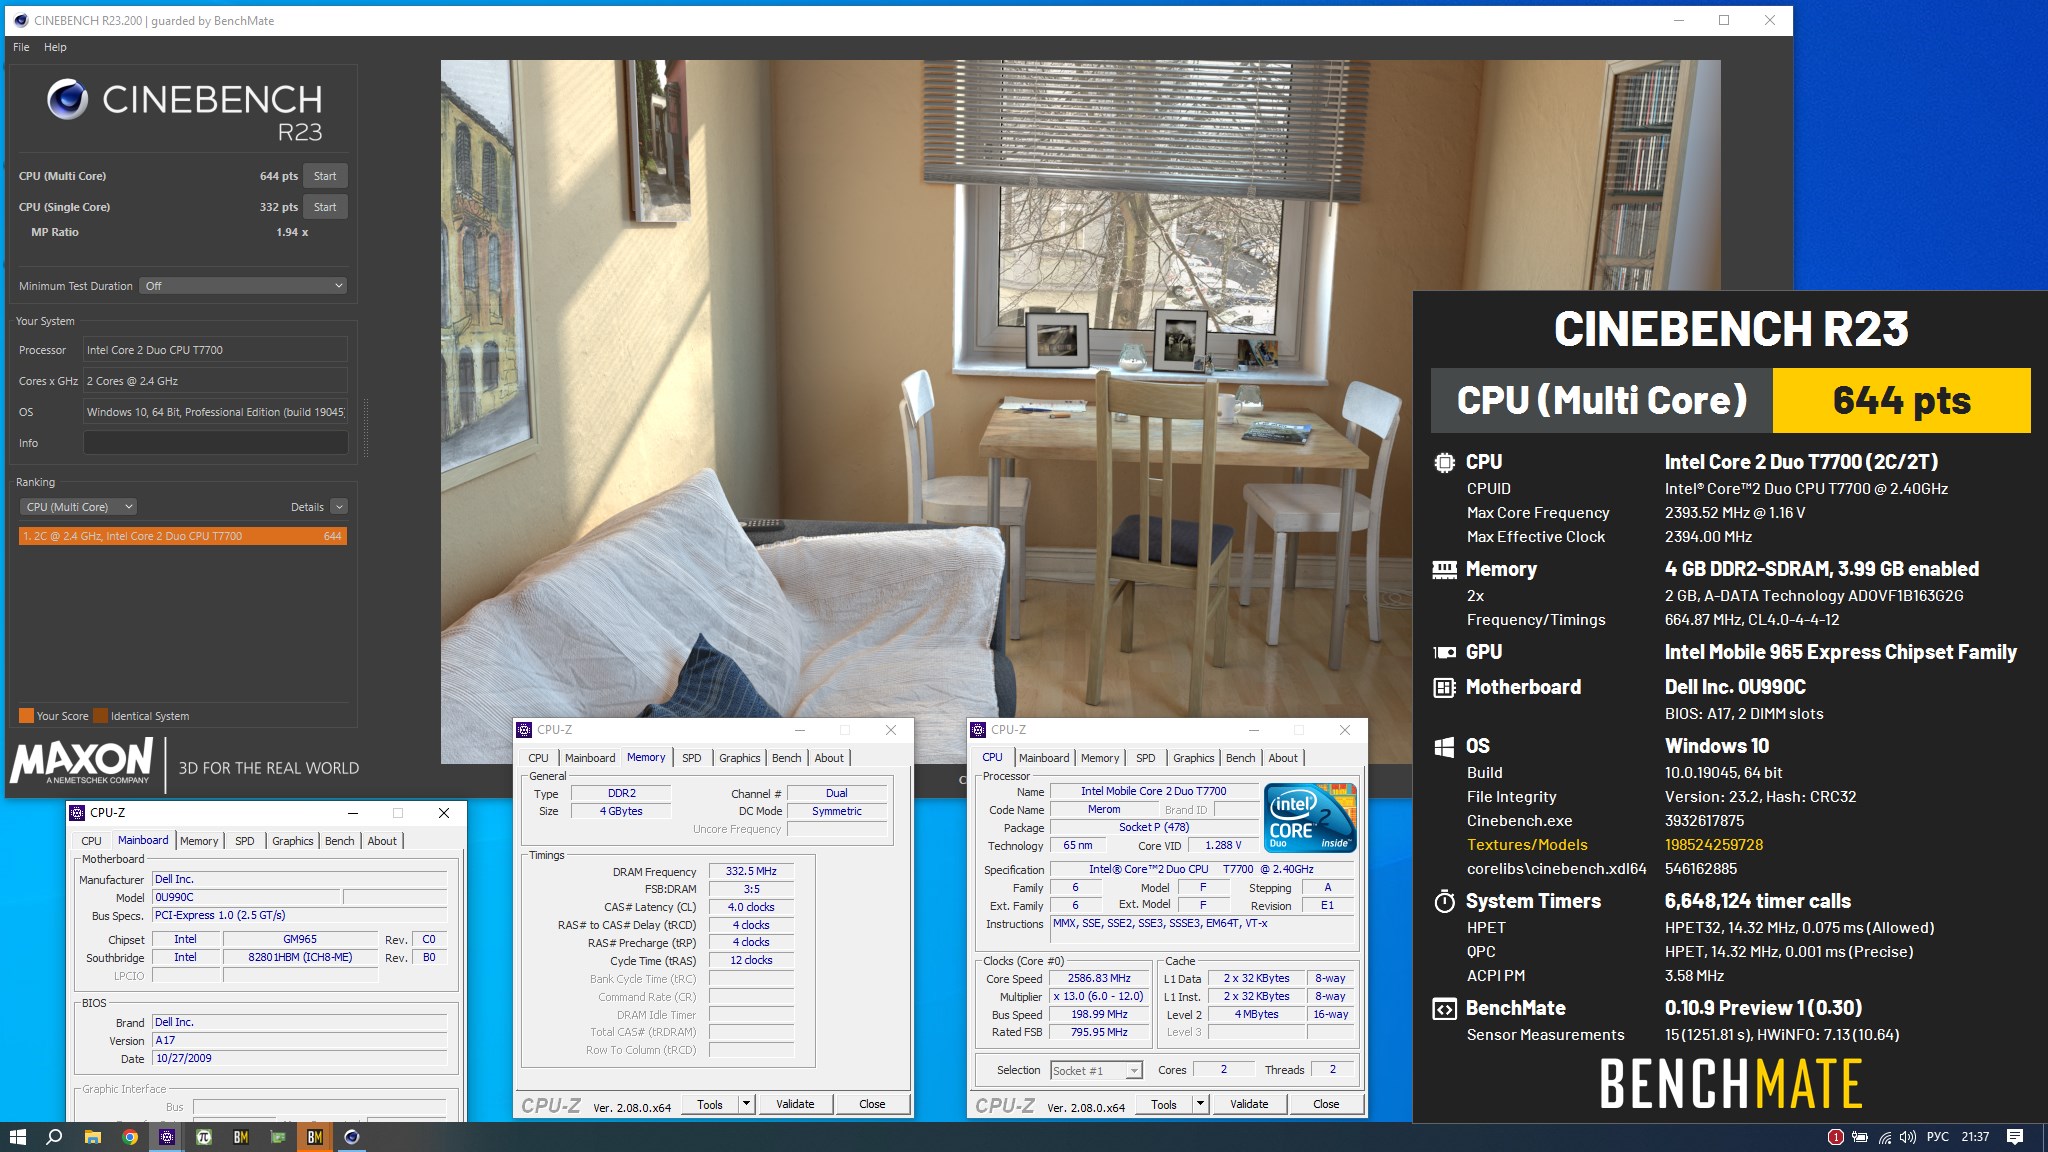Start the CPU Single Core test
Viewport: 2048px width, 1152px height.
click(325, 207)
